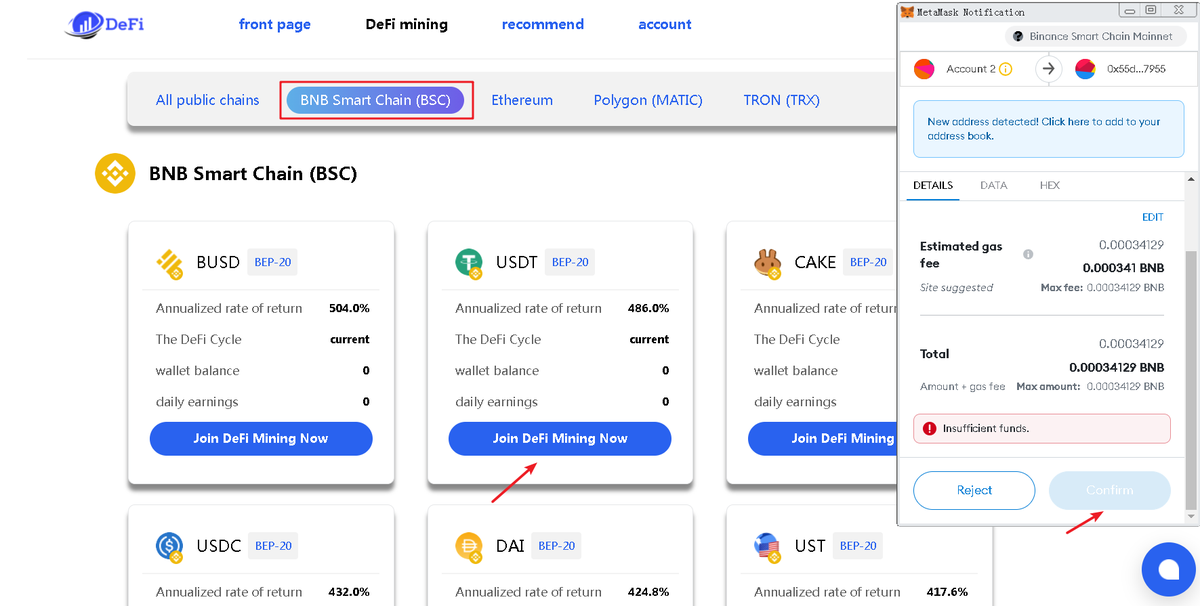This screenshot has width=1200, height=606.
Task: Select the BNB Smart Chain (BSC) tab
Action: (376, 100)
